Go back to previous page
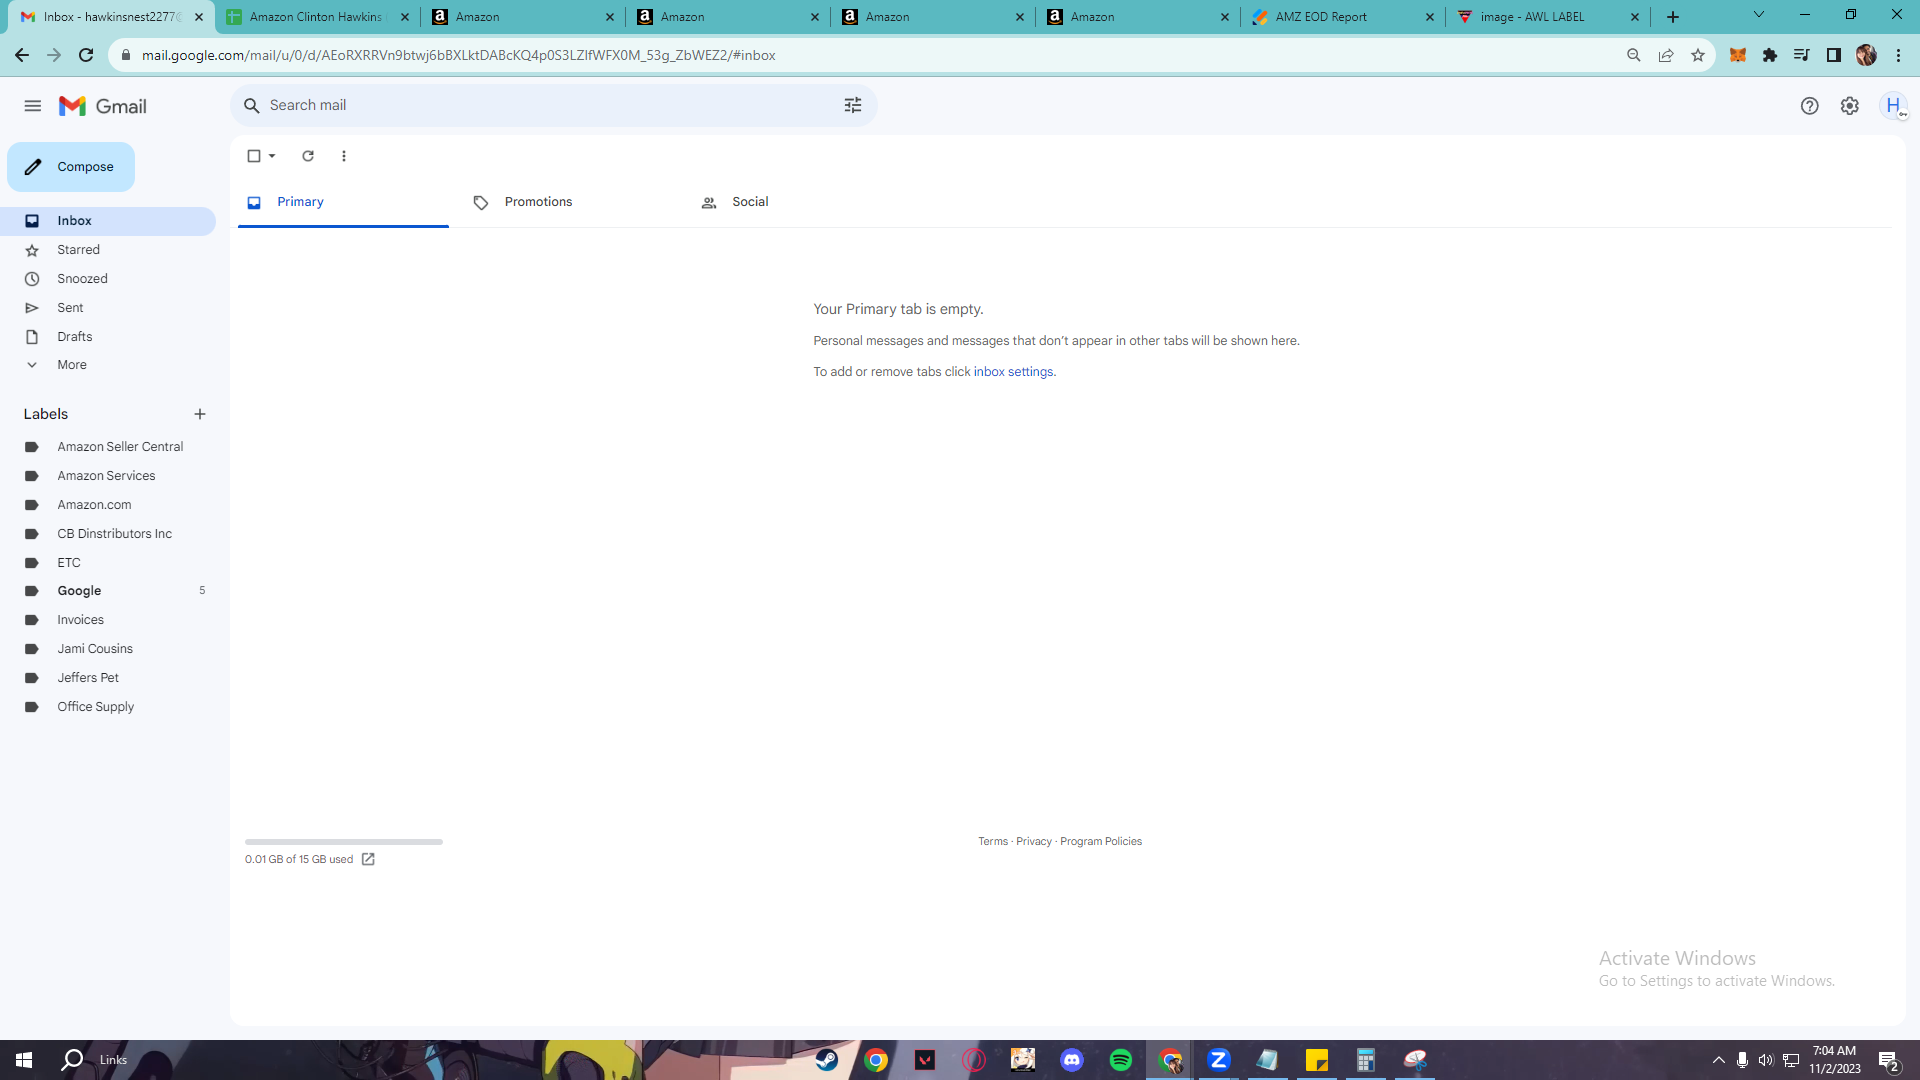This screenshot has width=1920, height=1080. 22,55
